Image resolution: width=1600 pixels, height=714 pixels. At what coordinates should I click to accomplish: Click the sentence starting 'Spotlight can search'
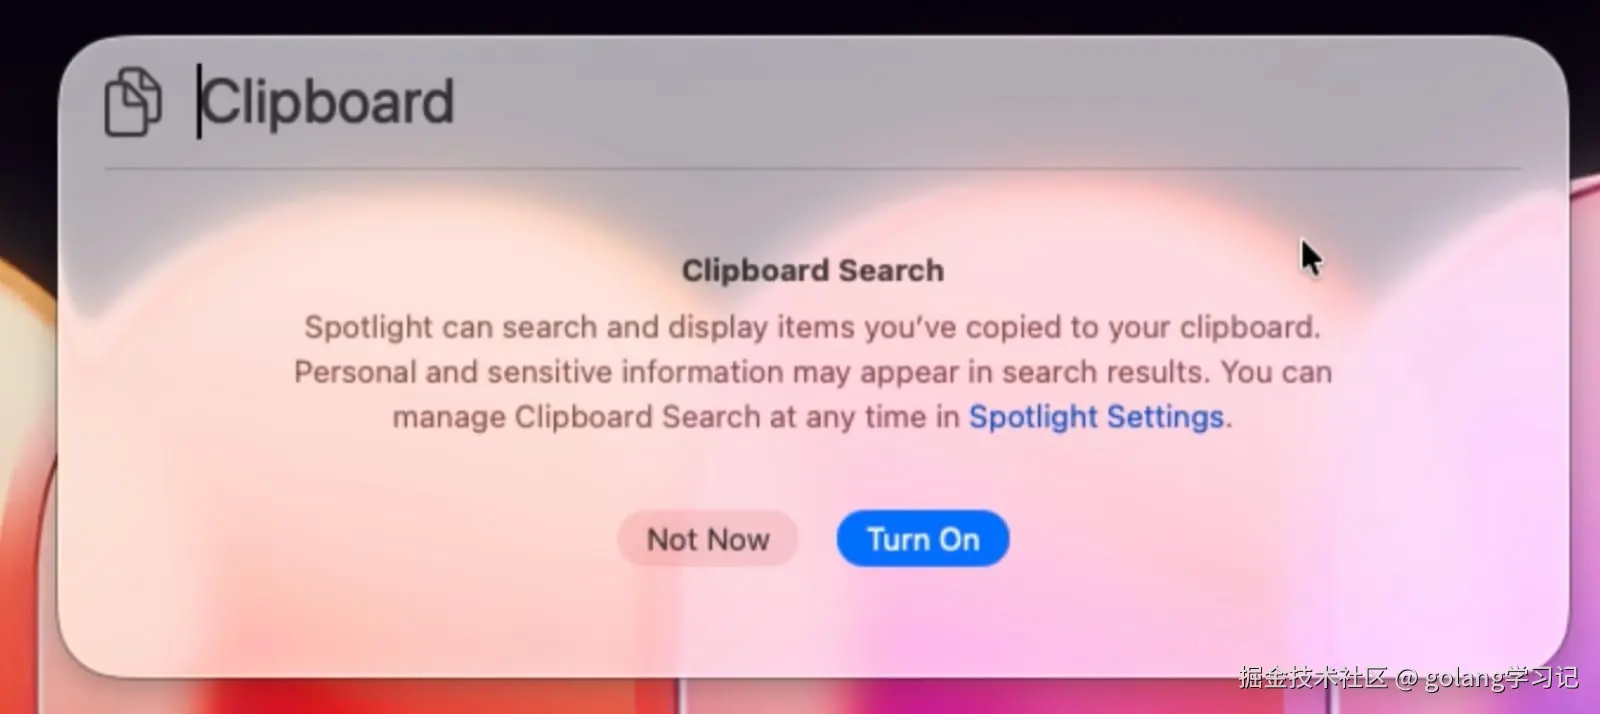812,327
